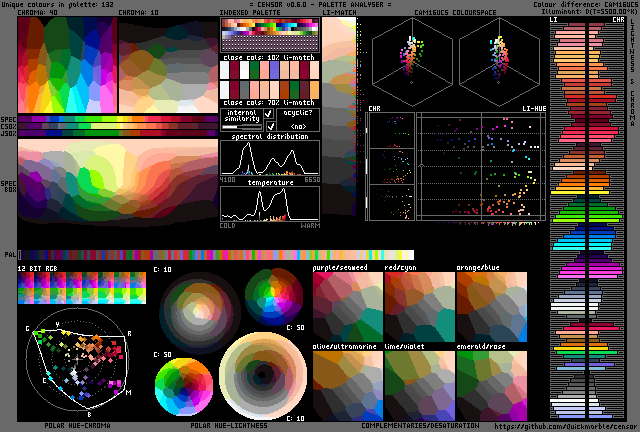Open the github.com/quickmarble/censor link

point(567,425)
